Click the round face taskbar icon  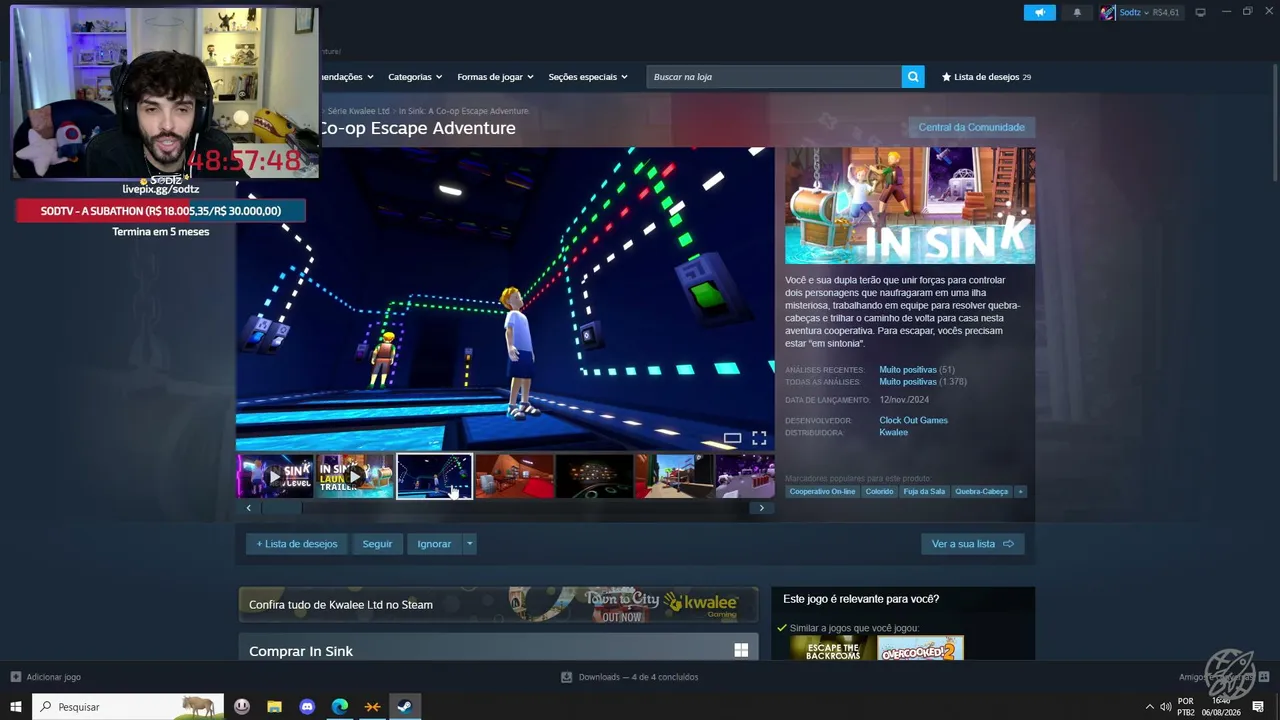(242, 707)
